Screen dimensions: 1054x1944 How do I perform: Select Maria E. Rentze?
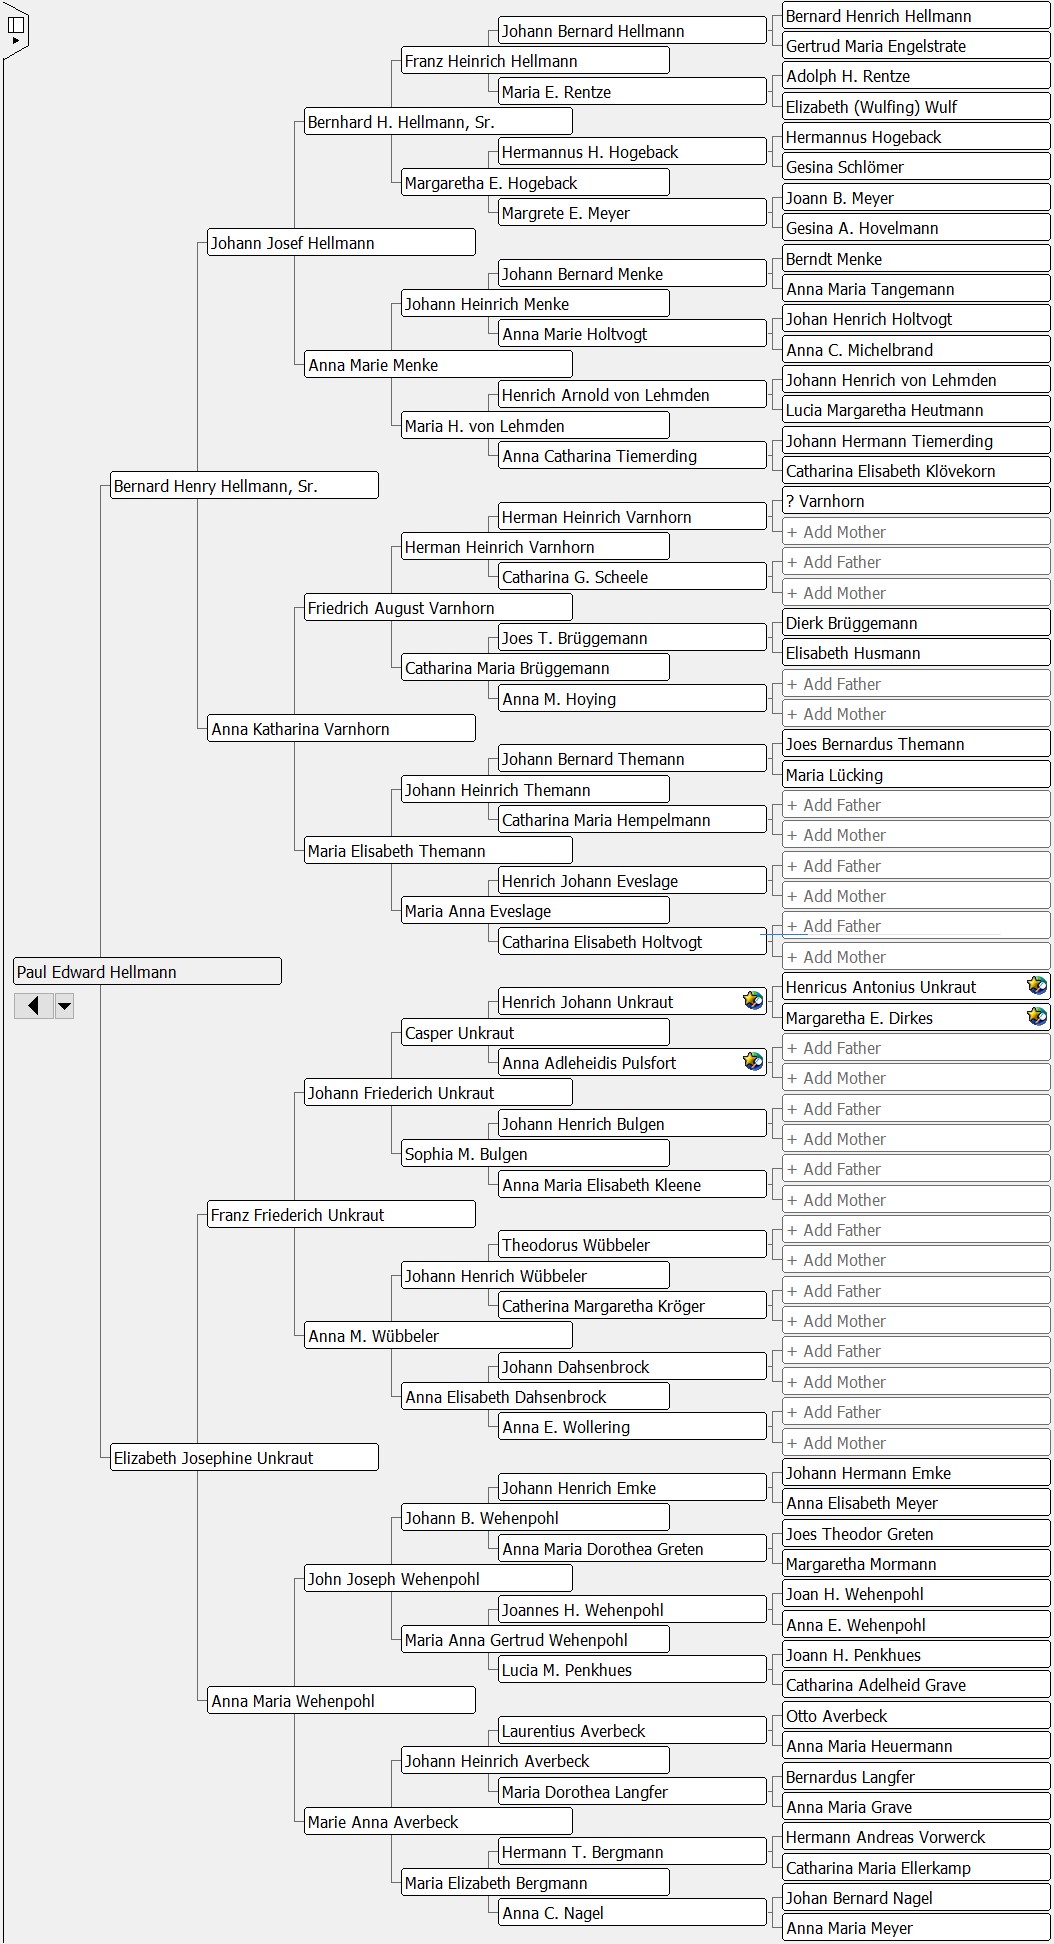pos(632,91)
